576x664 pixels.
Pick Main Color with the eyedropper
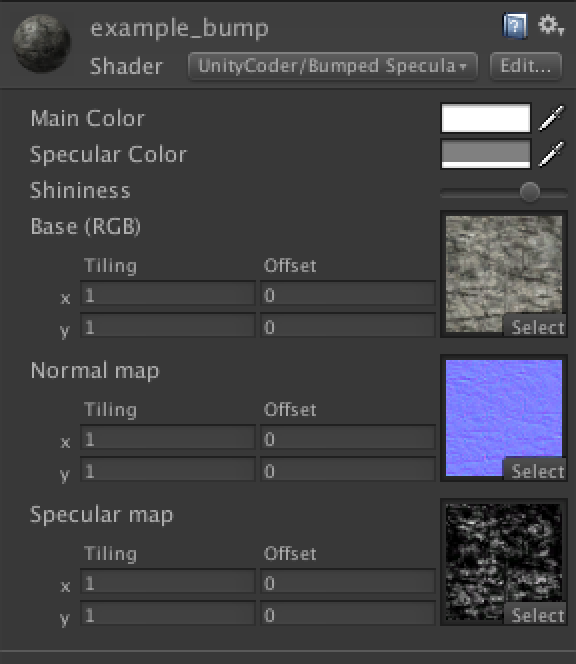(551, 118)
